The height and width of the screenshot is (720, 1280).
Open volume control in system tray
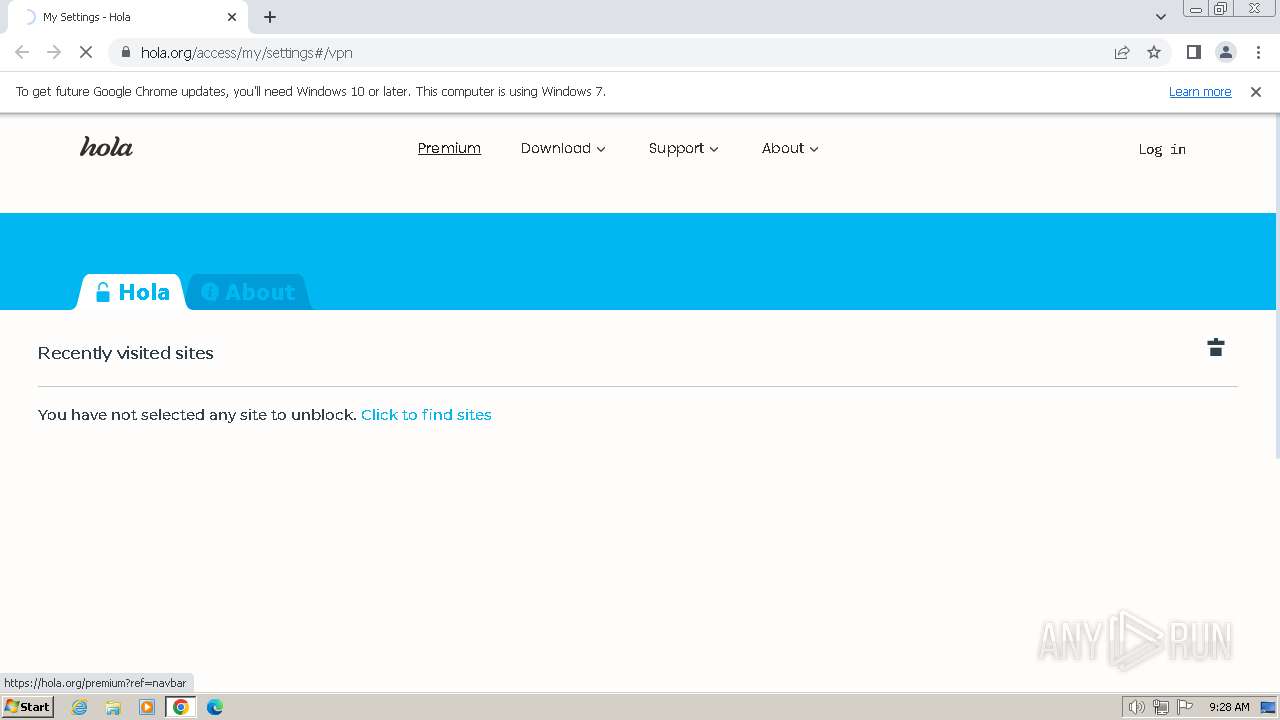coord(1137,707)
